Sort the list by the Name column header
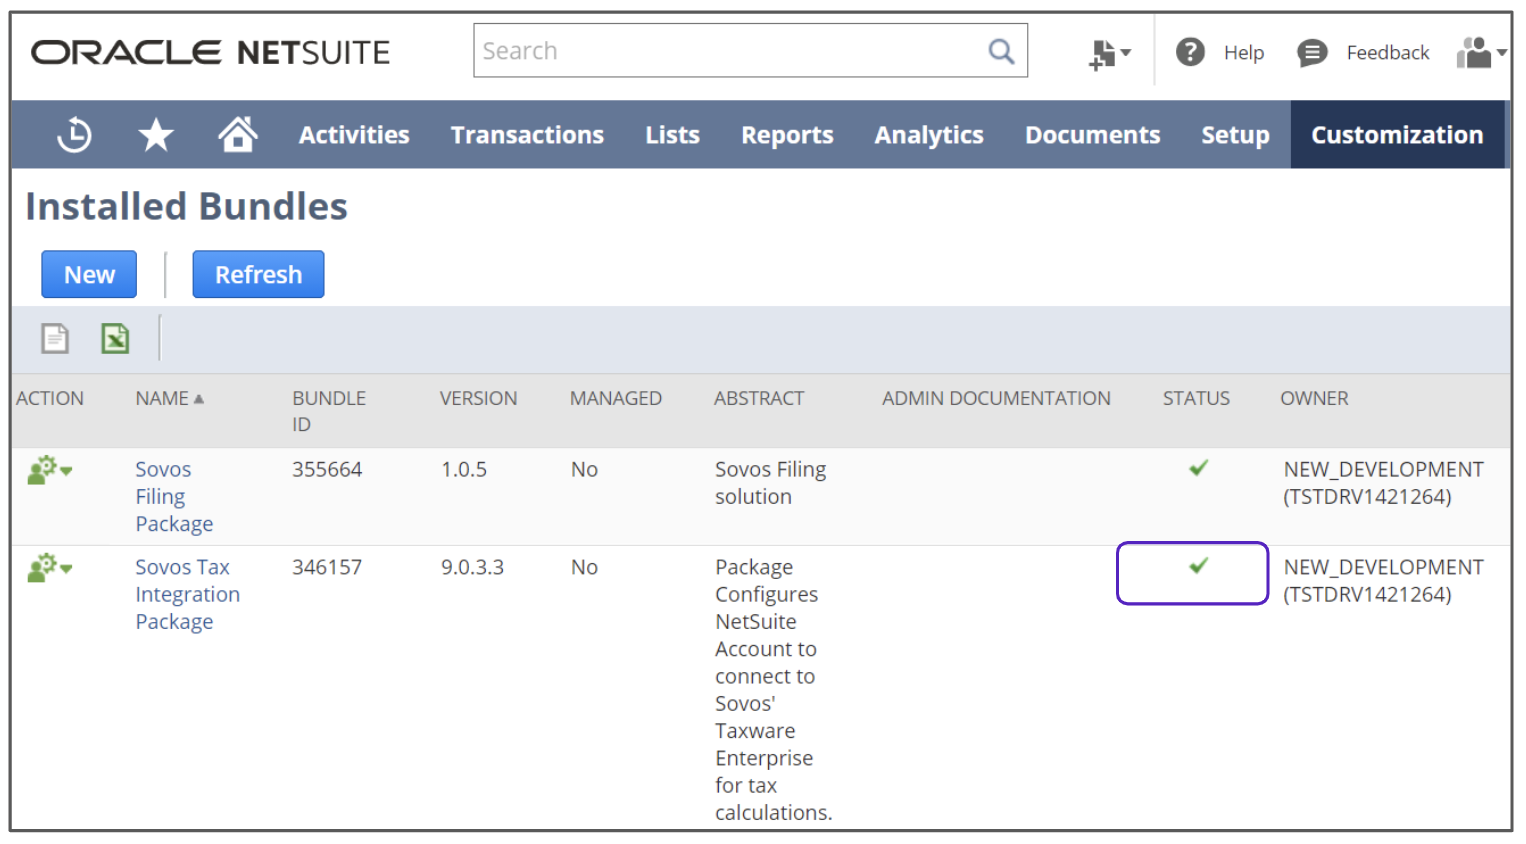 point(163,399)
